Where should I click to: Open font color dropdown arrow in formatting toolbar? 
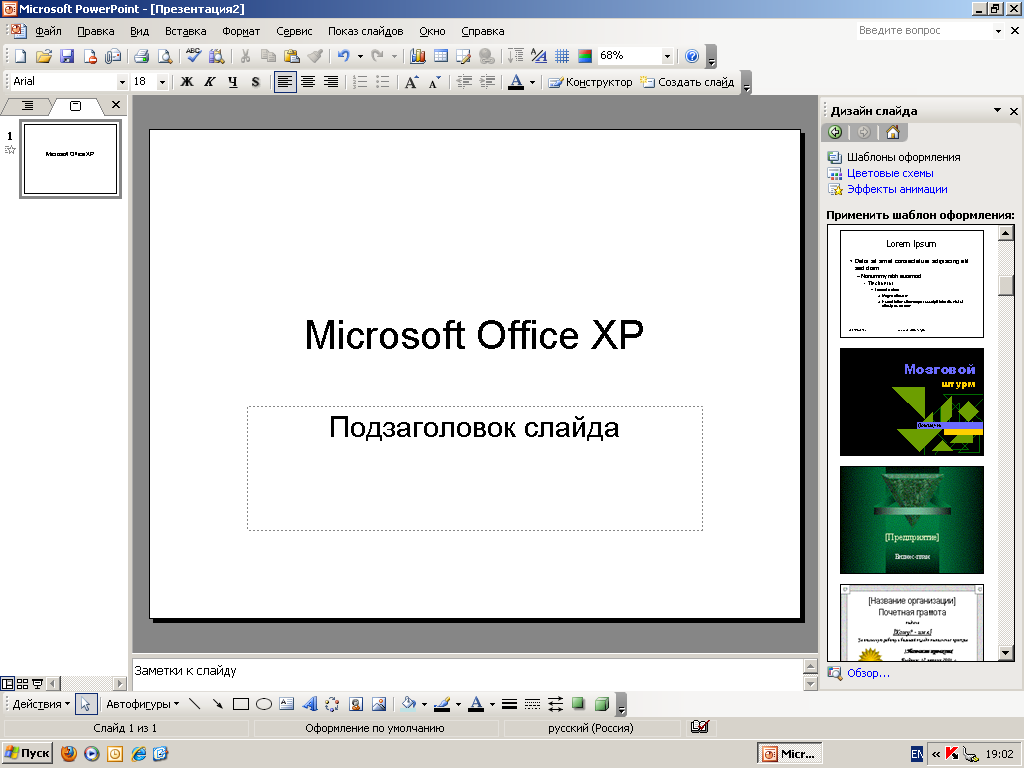click(532, 82)
